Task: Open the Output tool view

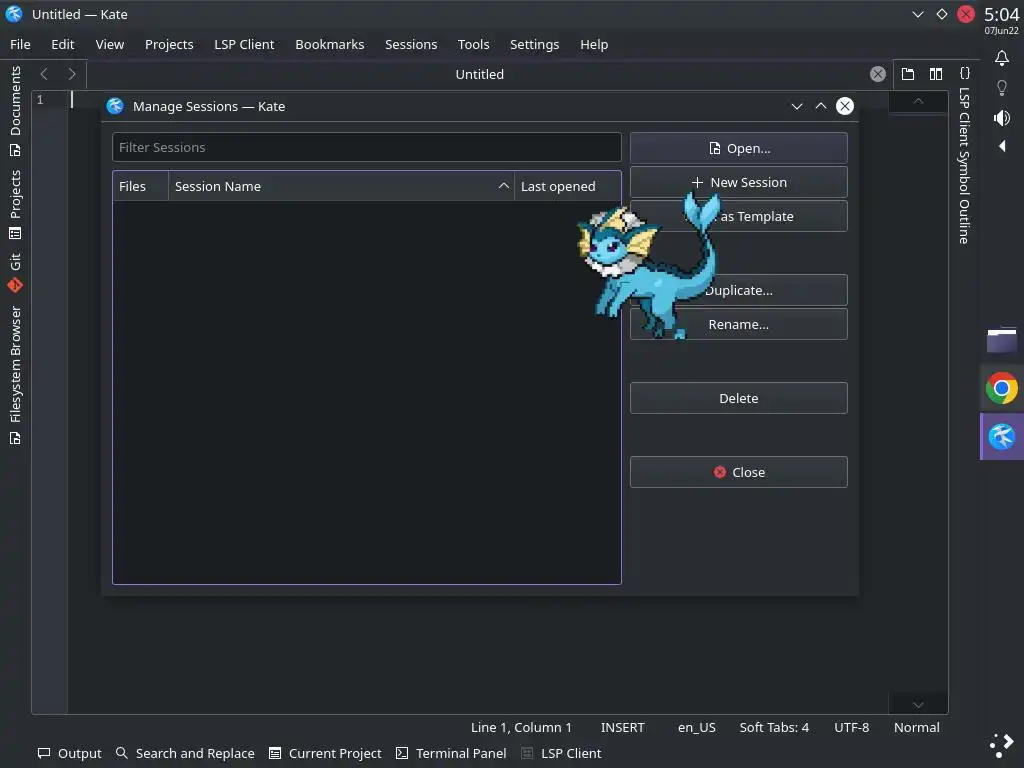Action: coord(70,753)
